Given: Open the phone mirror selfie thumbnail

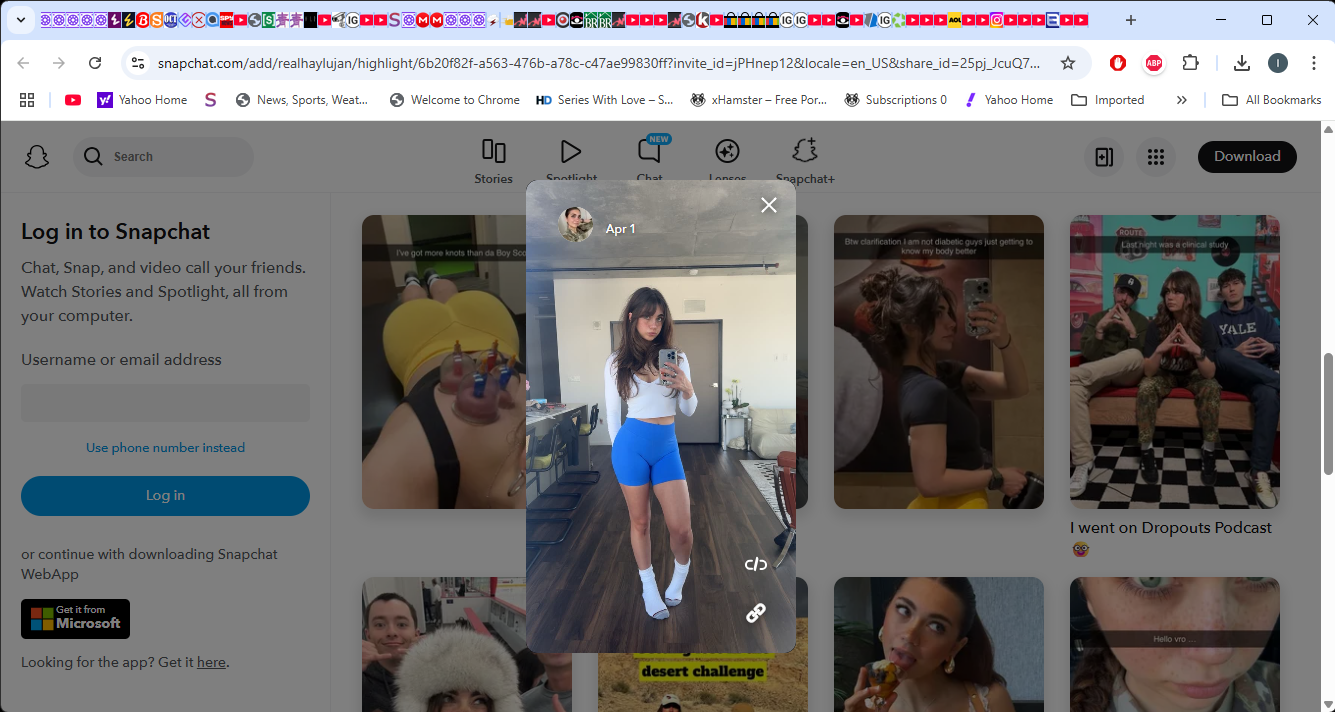Looking at the screenshot, I should (x=938, y=362).
